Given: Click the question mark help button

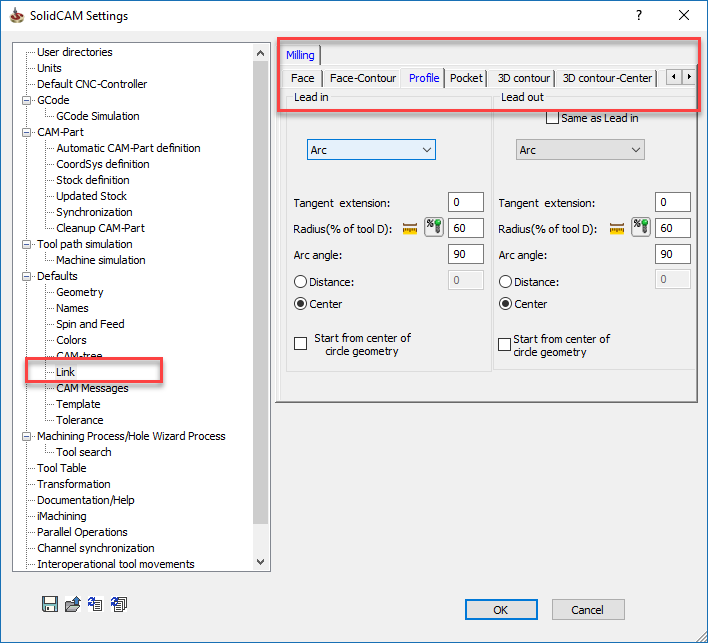Looking at the screenshot, I should point(639,15).
